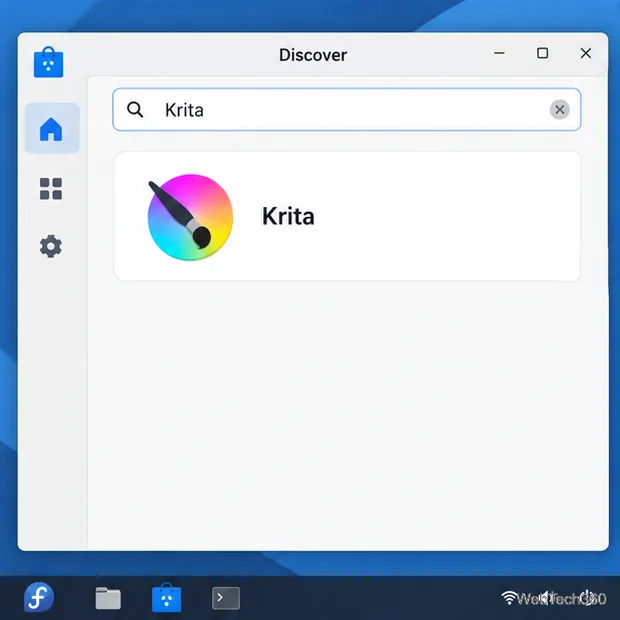Clear the Krita search text
Screen dimensions: 620x620
559,110
